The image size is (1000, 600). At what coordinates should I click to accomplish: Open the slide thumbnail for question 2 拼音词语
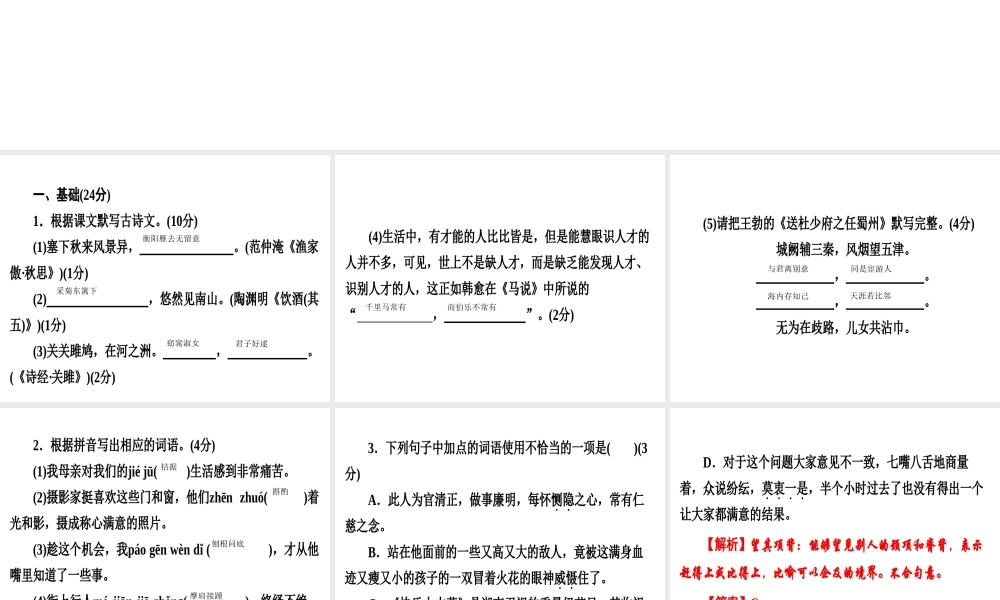point(165,504)
